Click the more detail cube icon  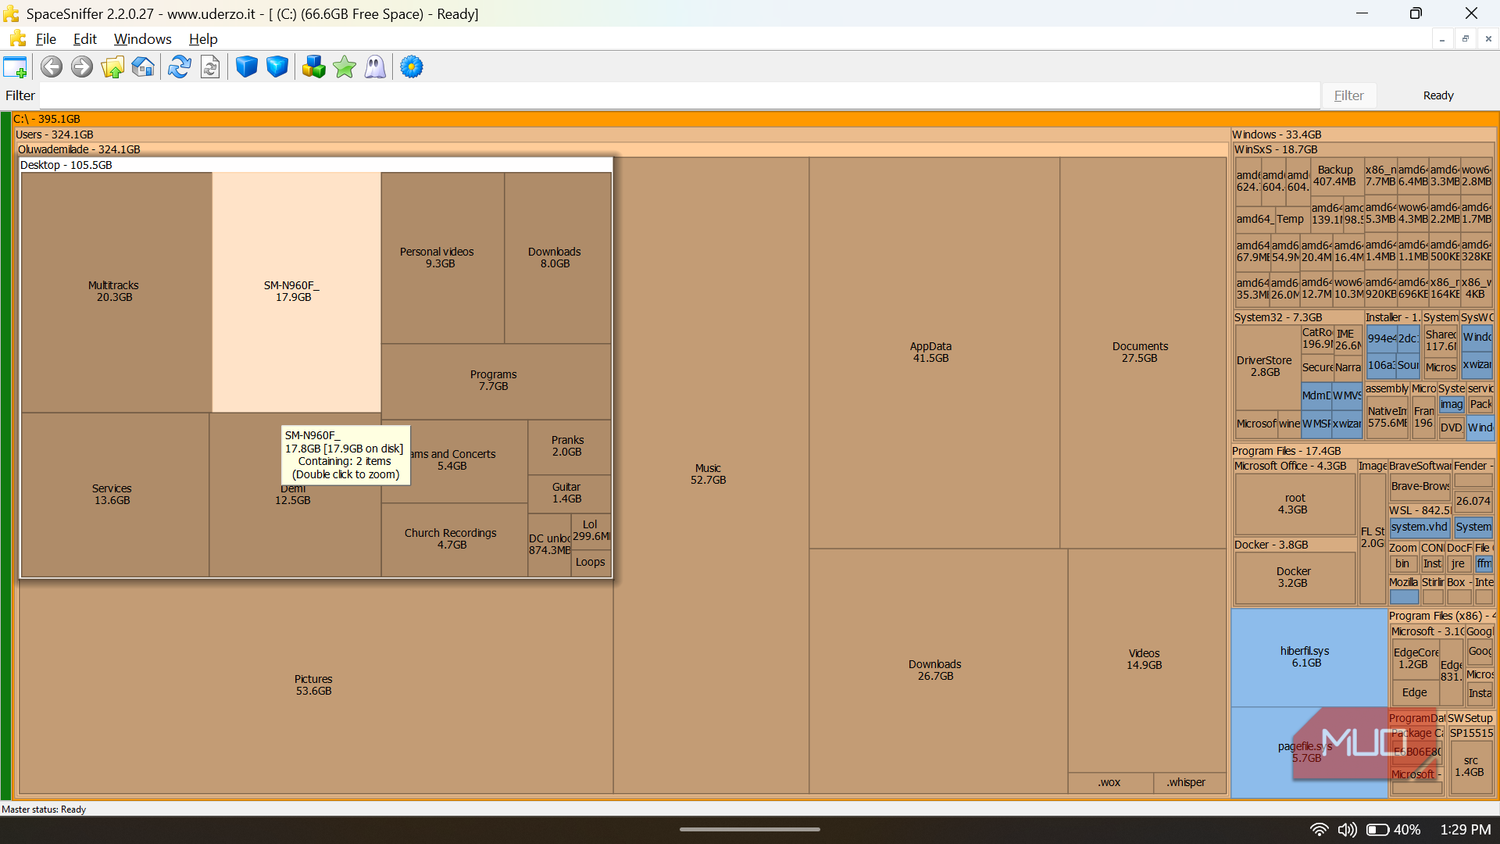[277, 67]
